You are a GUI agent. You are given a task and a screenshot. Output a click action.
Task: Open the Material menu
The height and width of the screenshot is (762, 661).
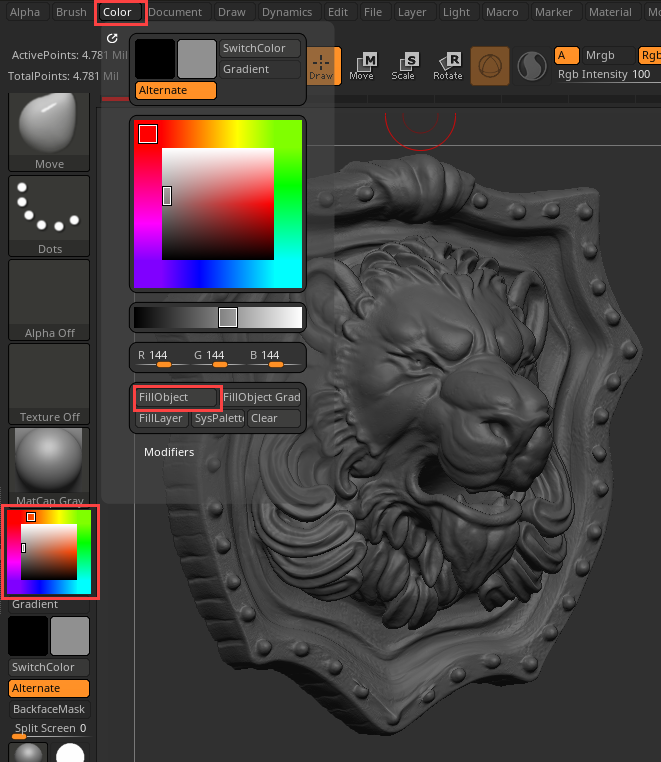tap(610, 12)
